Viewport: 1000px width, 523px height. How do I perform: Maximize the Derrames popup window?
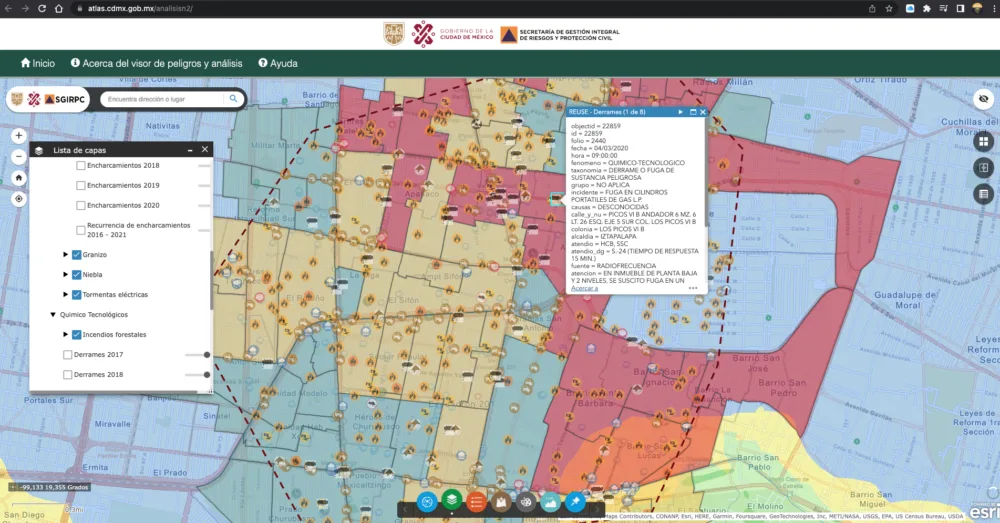coord(693,112)
